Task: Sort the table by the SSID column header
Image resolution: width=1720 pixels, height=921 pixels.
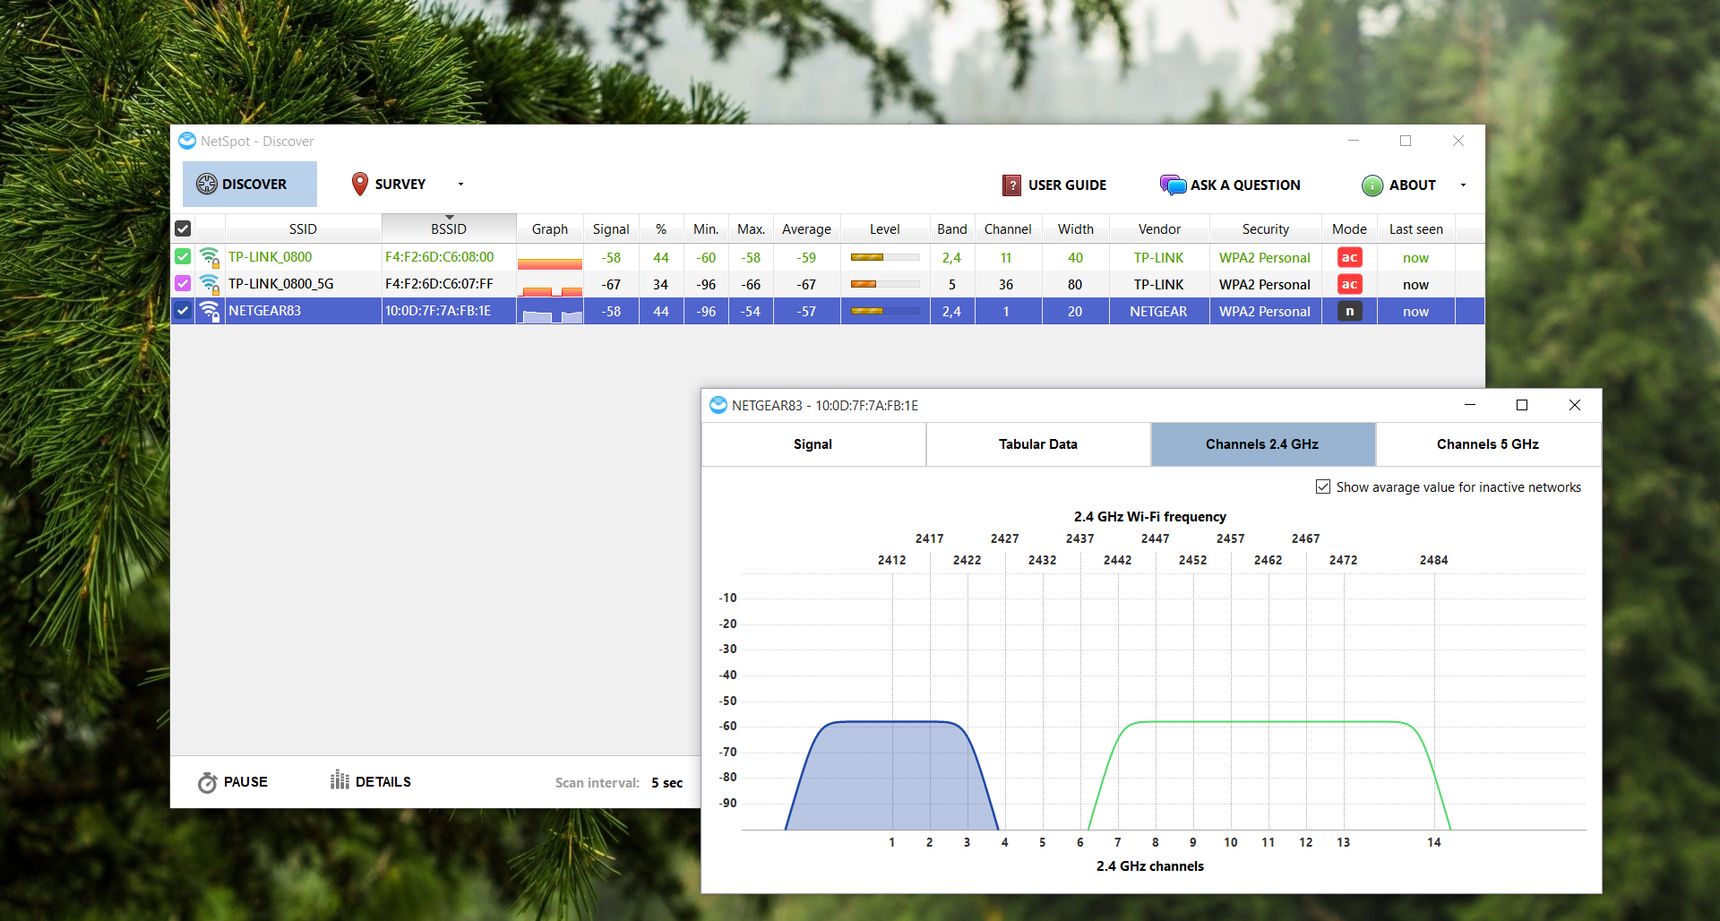Action: (x=303, y=229)
